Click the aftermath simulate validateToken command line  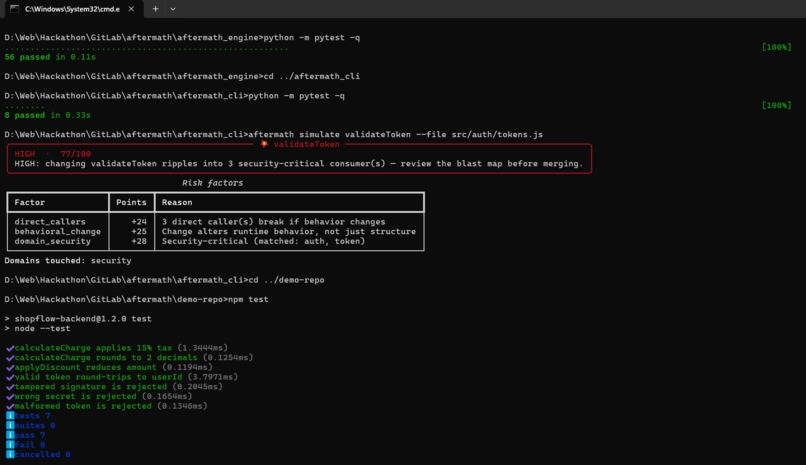pyautogui.click(x=273, y=135)
